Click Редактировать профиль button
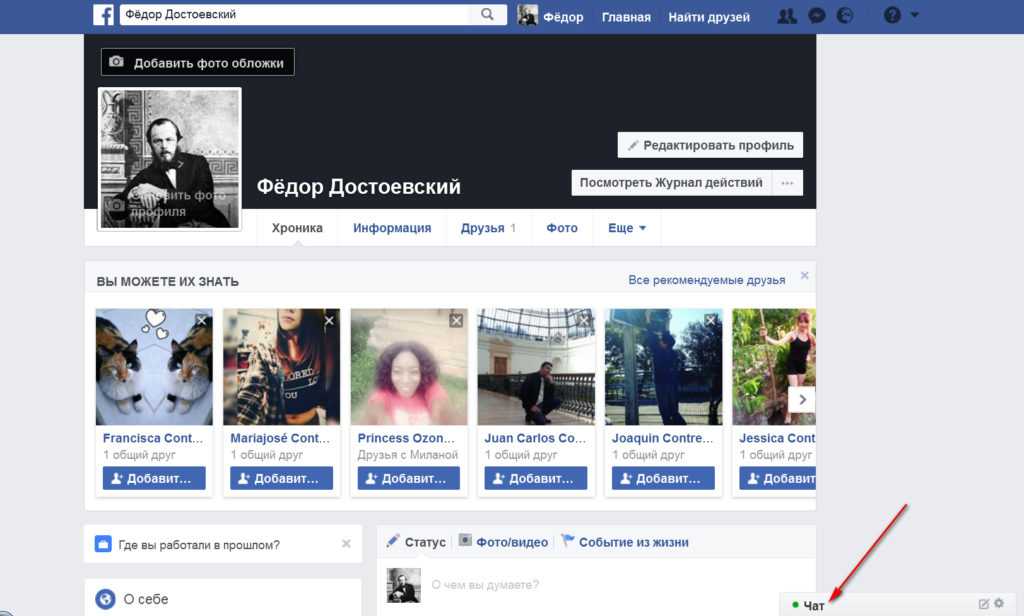The height and width of the screenshot is (616, 1024). pyautogui.click(x=711, y=145)
